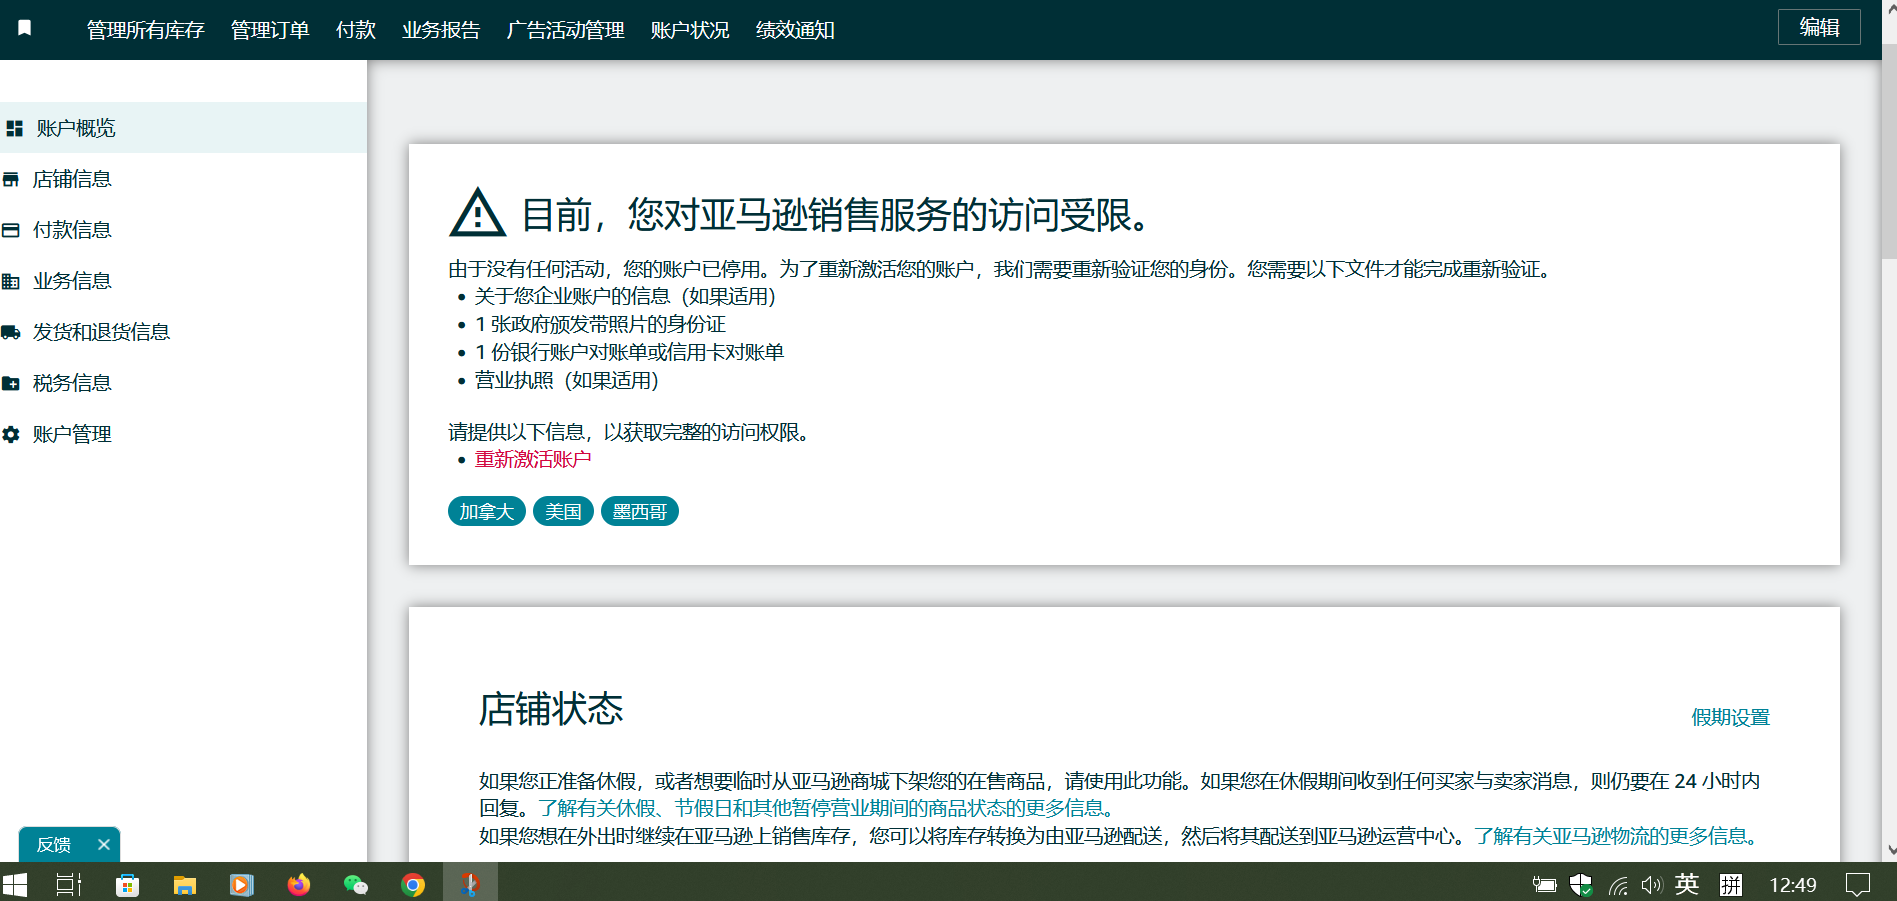Screen dimensions: 1897x901
Task: Open the Microsoft Store taskbar icon
Action: pos(127,885)
